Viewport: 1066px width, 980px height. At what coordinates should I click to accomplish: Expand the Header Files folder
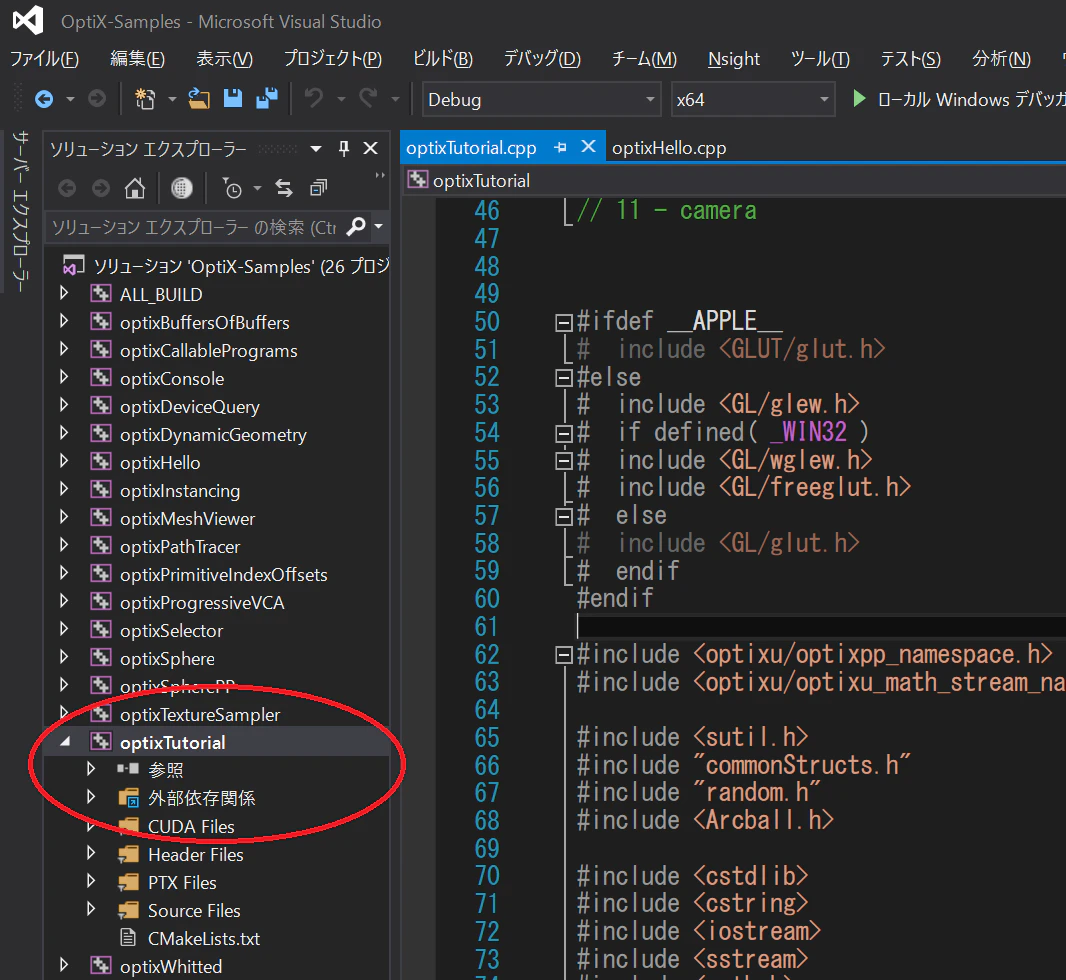coord(91,854)
